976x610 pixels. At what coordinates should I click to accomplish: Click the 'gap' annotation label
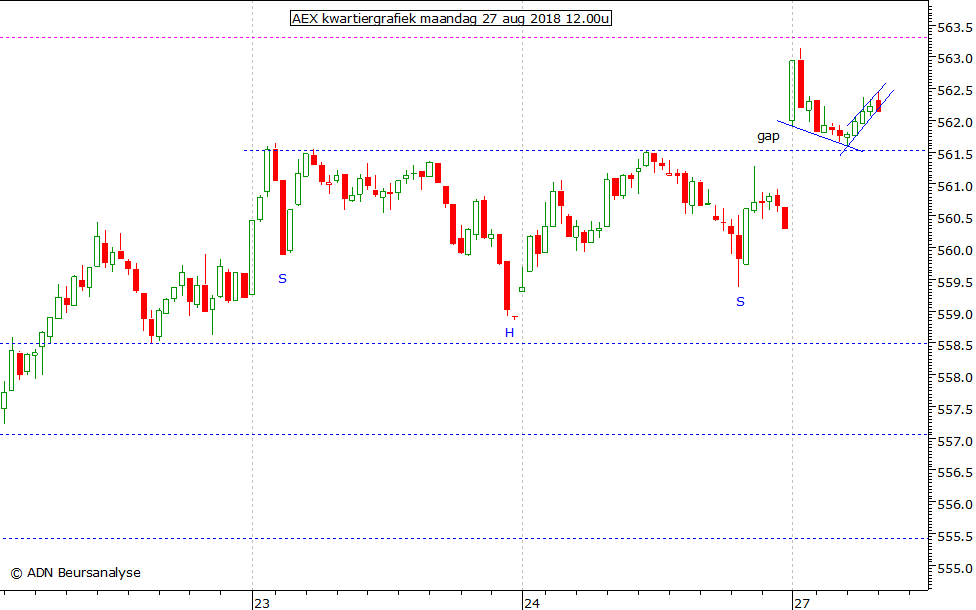(768, 136)
